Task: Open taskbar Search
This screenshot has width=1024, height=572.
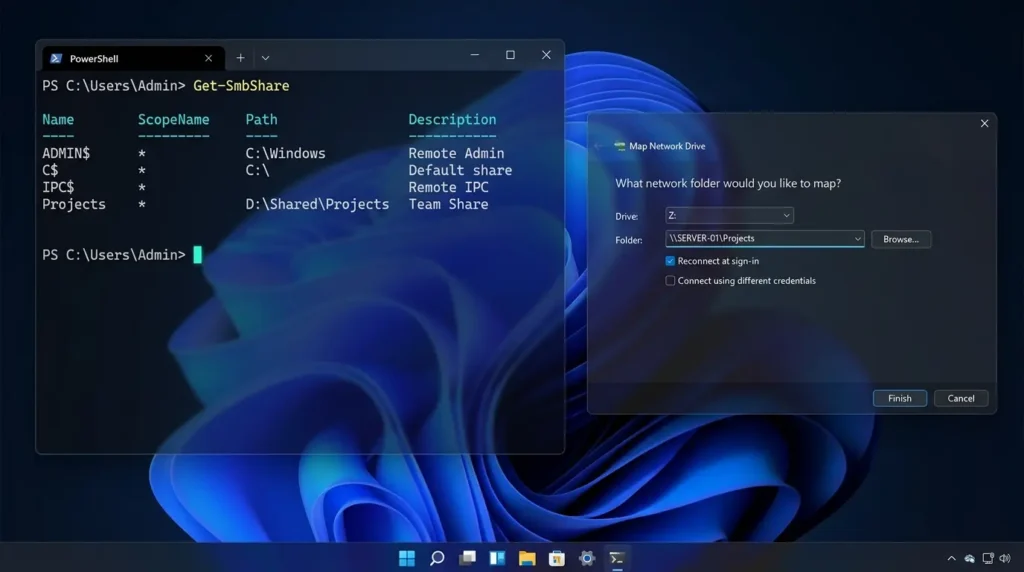Action: click(437, 558)
